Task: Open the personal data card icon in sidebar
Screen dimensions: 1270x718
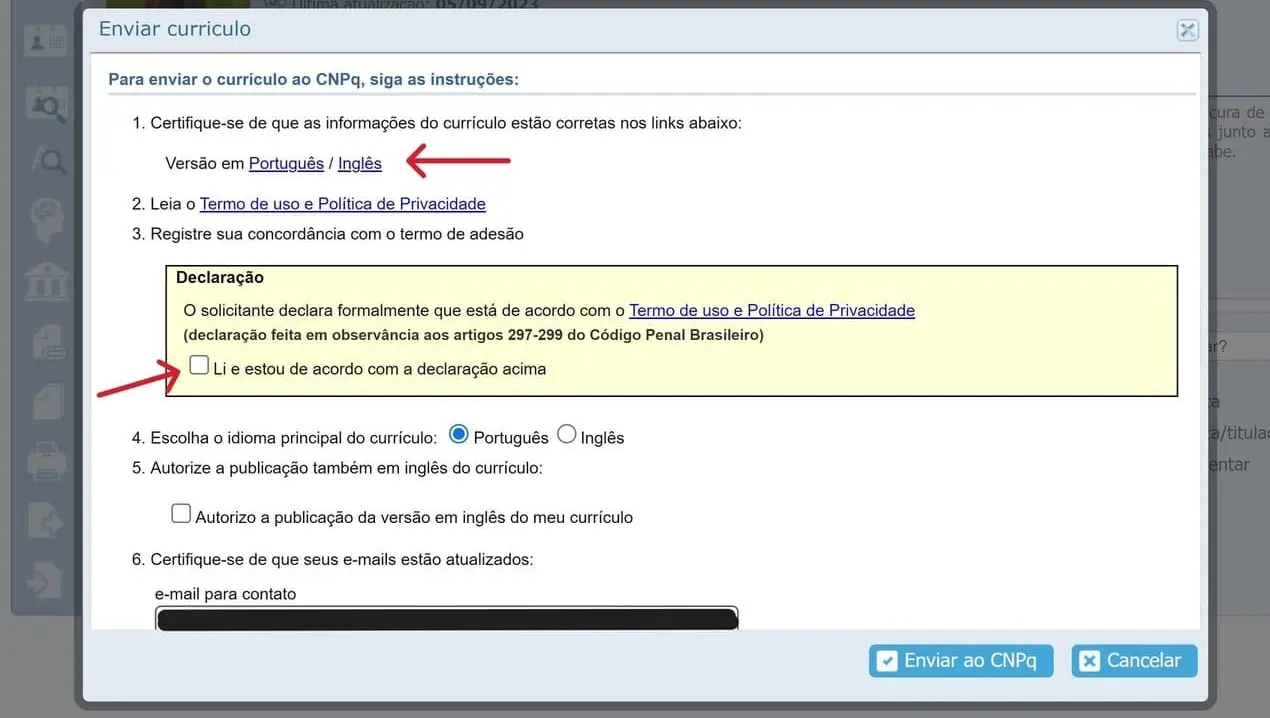Action: [x=45, y=42]
